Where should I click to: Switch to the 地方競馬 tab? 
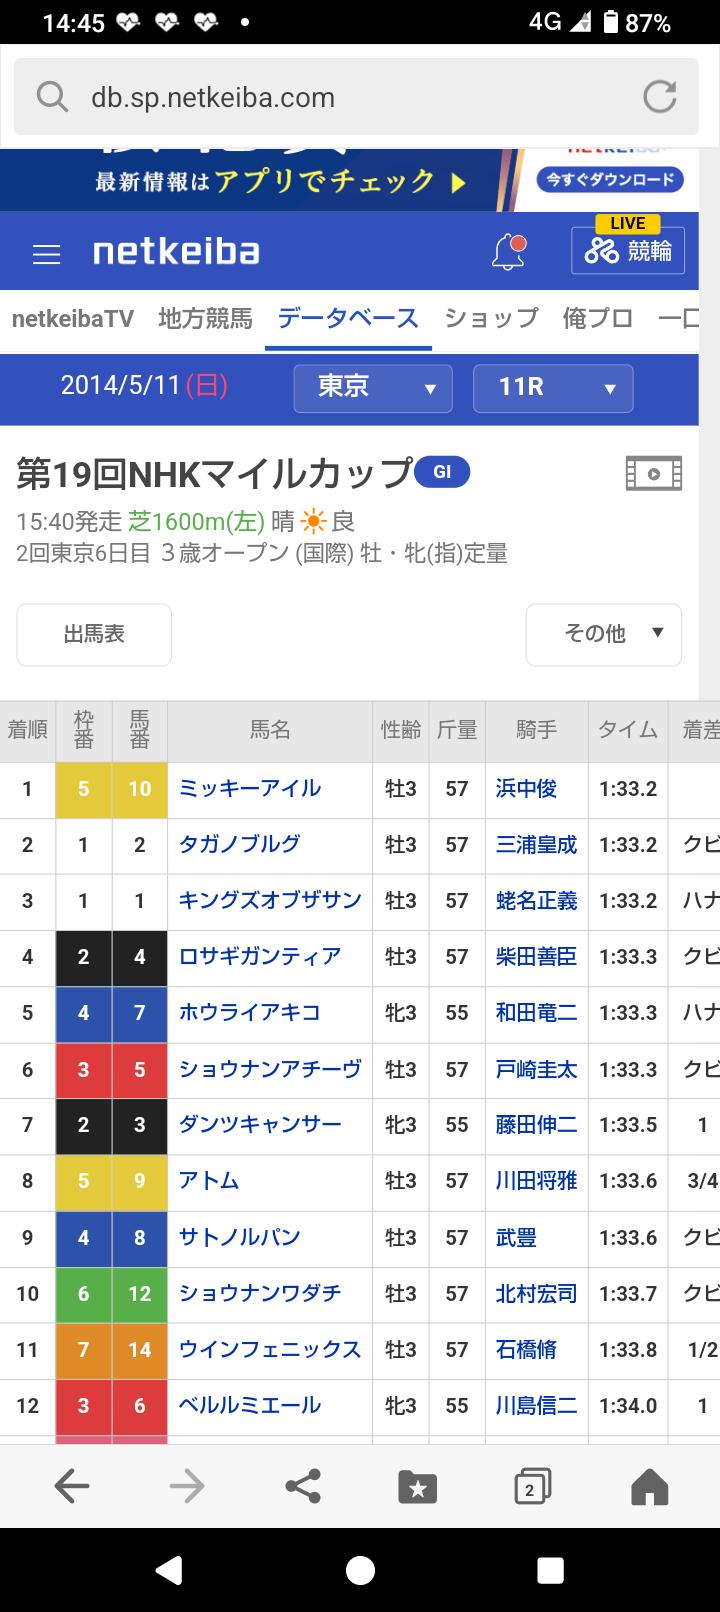pos(205,319)
